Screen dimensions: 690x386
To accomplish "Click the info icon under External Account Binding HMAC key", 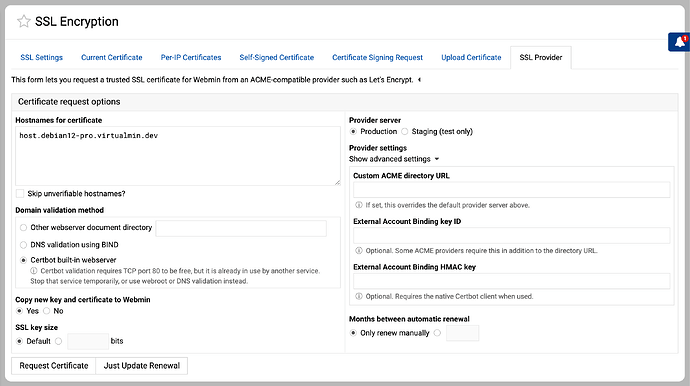I will click(x=359, y=297).
